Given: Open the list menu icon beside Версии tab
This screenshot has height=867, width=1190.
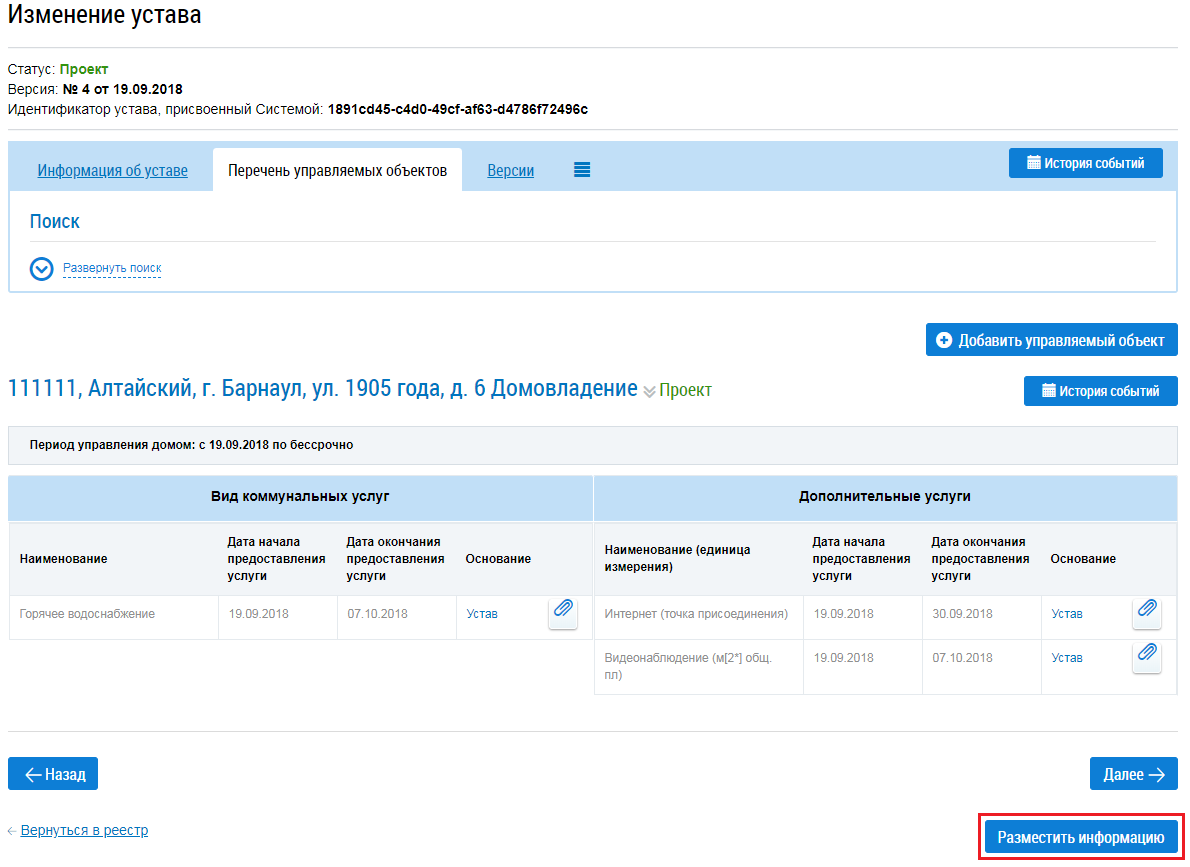Looking at the screenshot, I should [582, 170].
